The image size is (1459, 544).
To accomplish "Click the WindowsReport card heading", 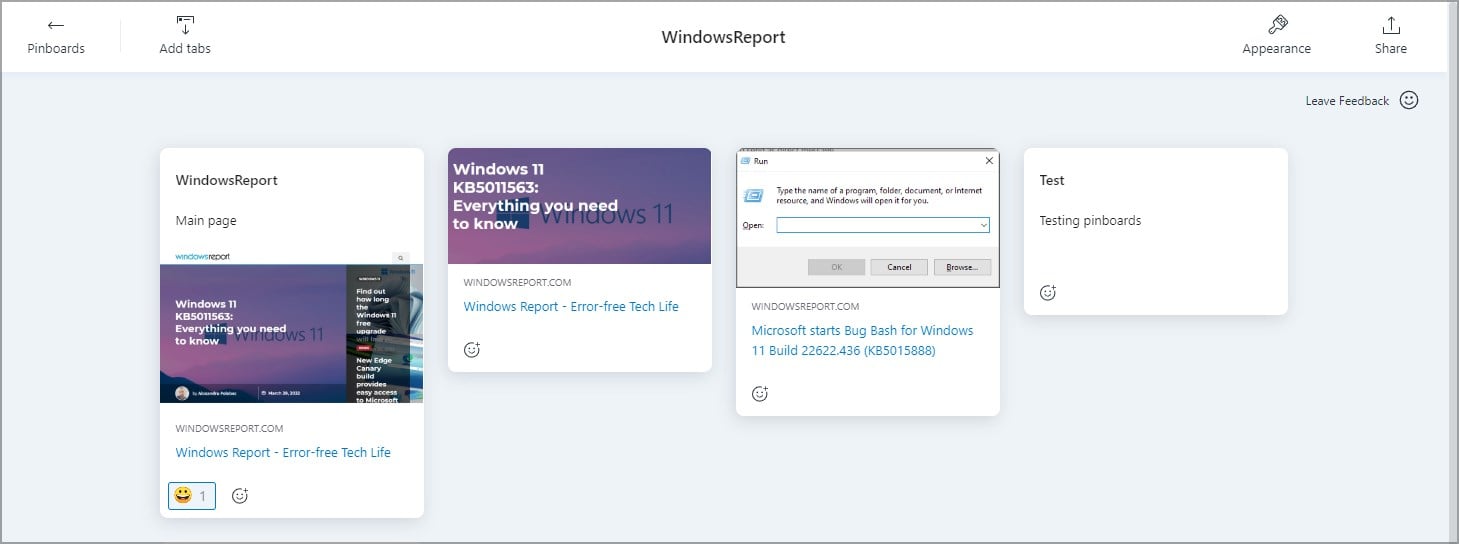I will [x=227, y=181].
